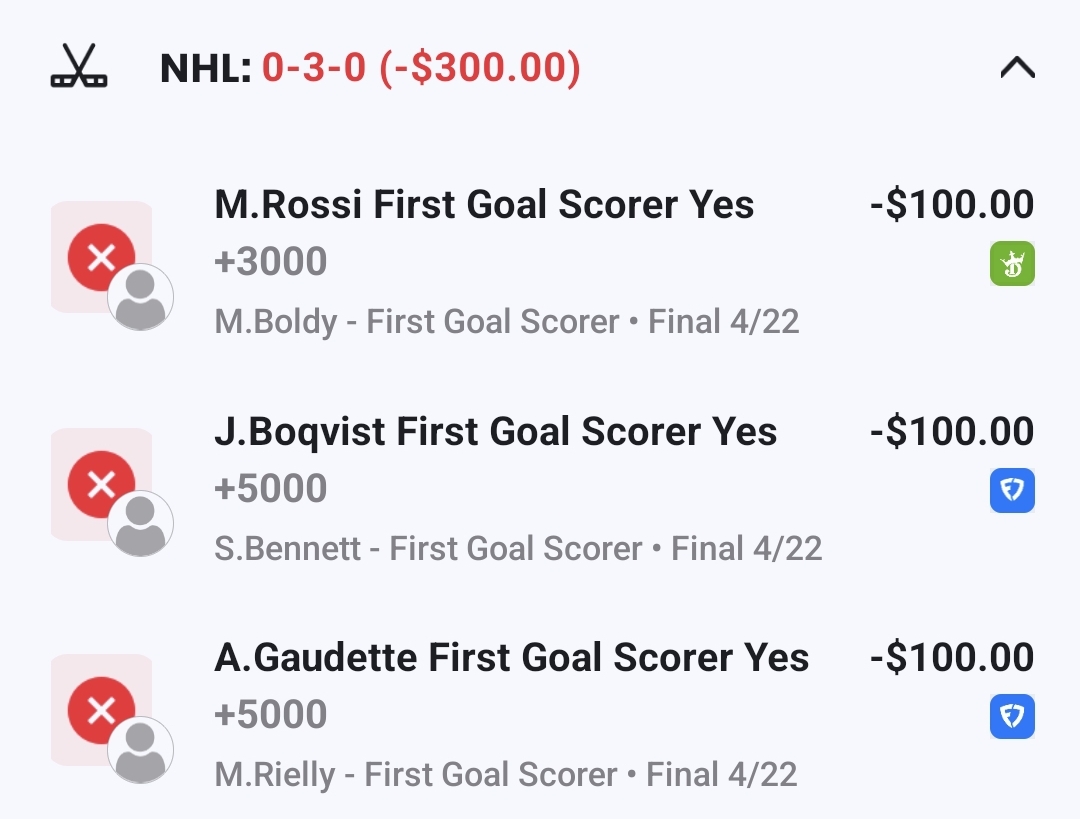Image resolution: width=1080 pixels, height=819 pixels.
Task: Click the A.Gaudette player avatar placeholder
Action: (141, 750)
